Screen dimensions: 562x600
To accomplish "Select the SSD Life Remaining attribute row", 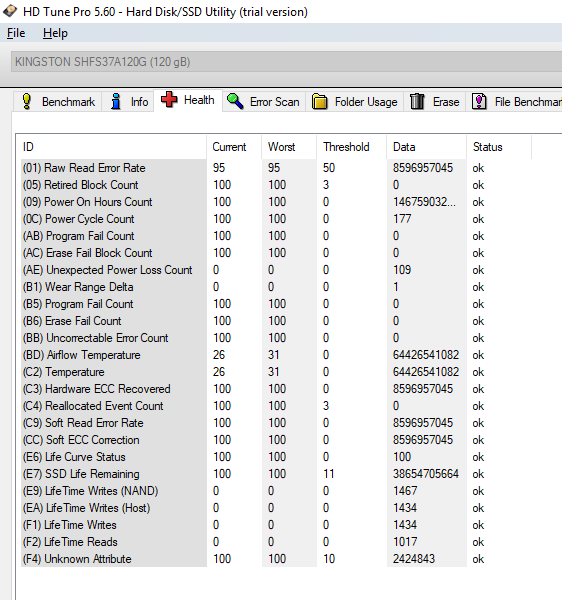I will pyautogui.click(x=252, y=474).
